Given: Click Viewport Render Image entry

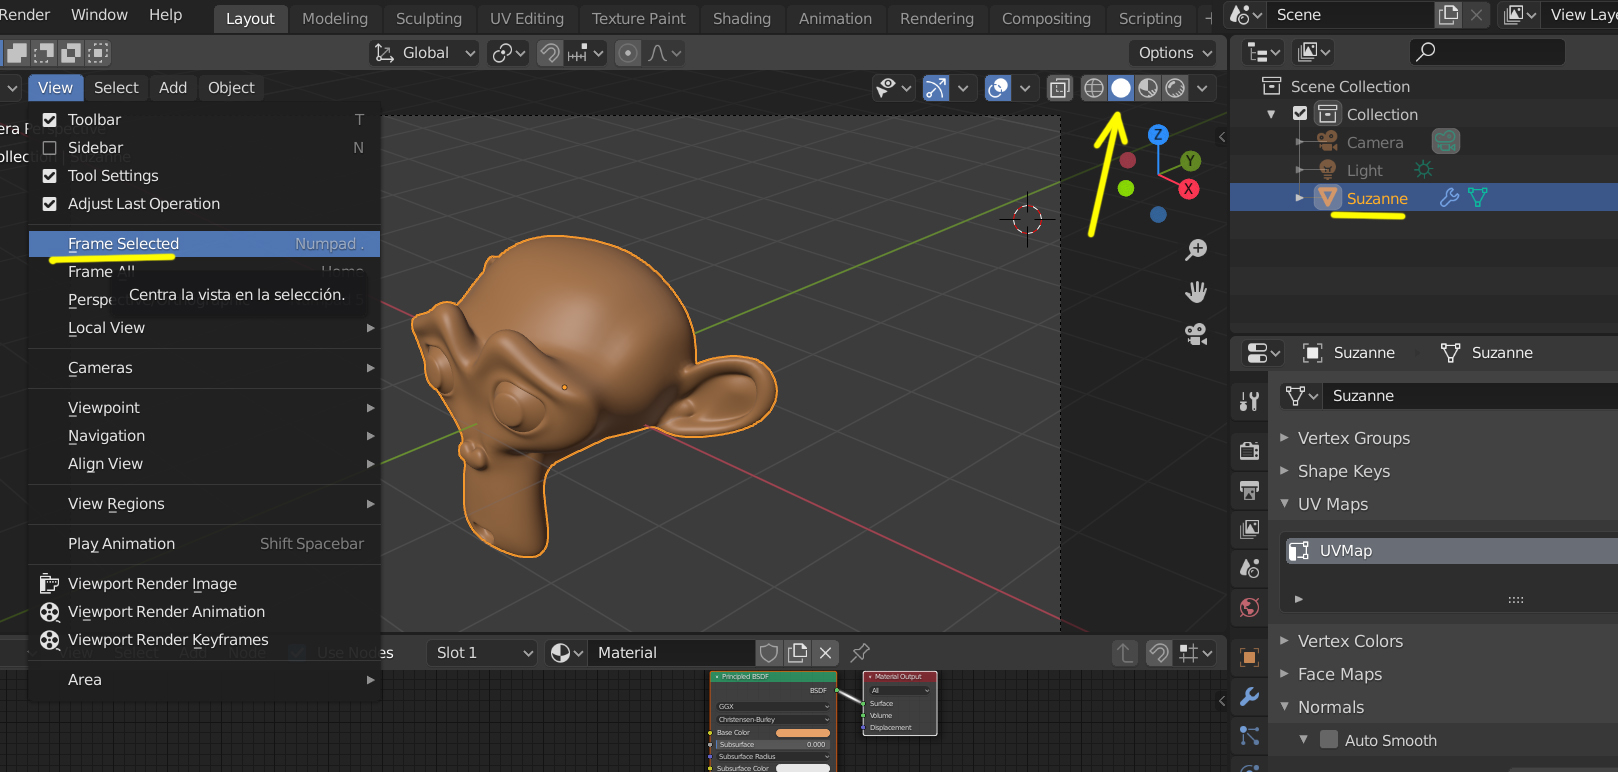Looking at the screenshot, I should click(152, 584).
